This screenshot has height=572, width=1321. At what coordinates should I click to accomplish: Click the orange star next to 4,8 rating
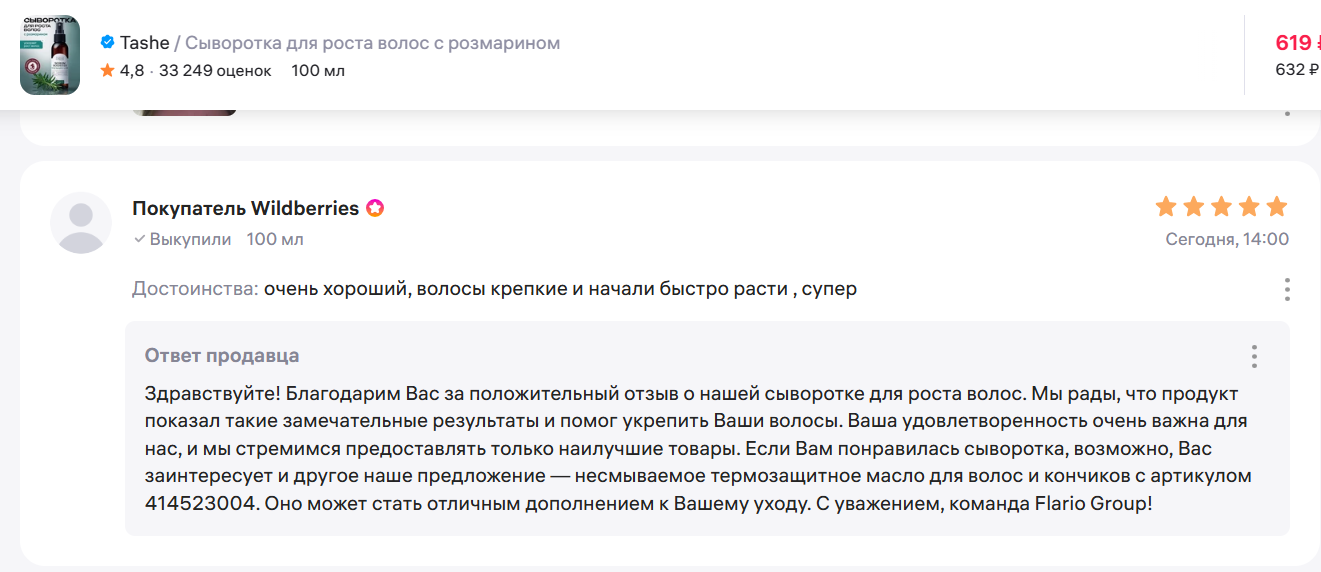click(x=107, y=71)
